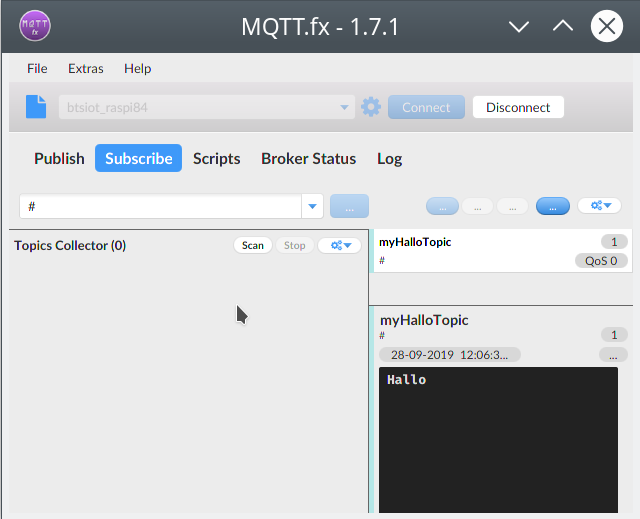Toggle the dark blue highlighted pill button
The image size is (640, 519).
click(553, 206)
